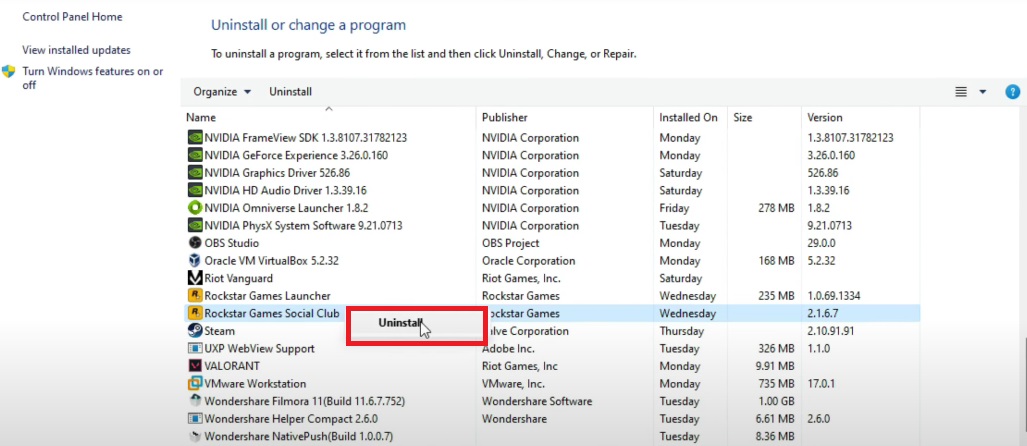The image size is (1027, 446).
Task: Click the OBS Studio icon
Action: (195, 243)
